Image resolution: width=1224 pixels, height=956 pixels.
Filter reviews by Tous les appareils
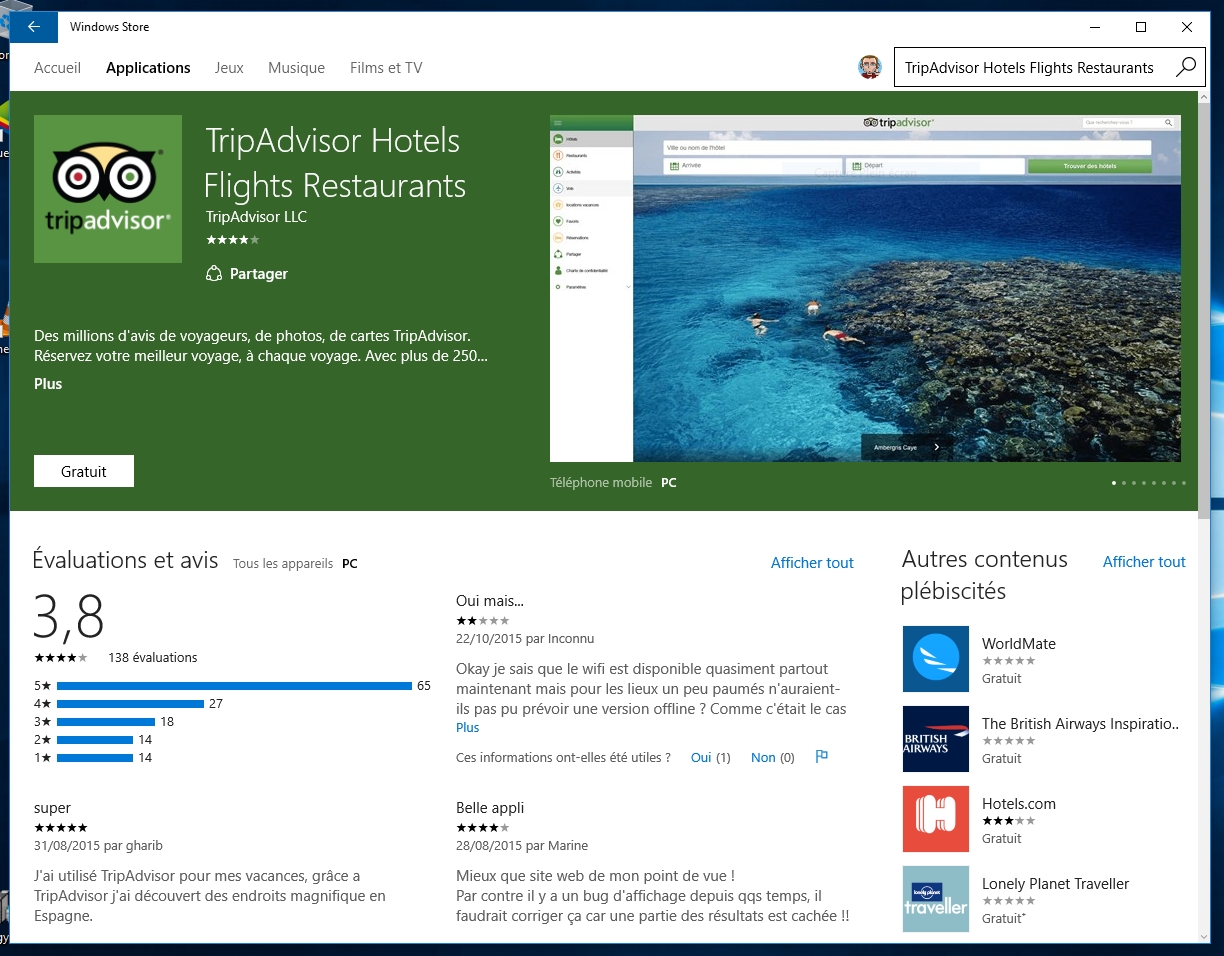coord(283,564)
